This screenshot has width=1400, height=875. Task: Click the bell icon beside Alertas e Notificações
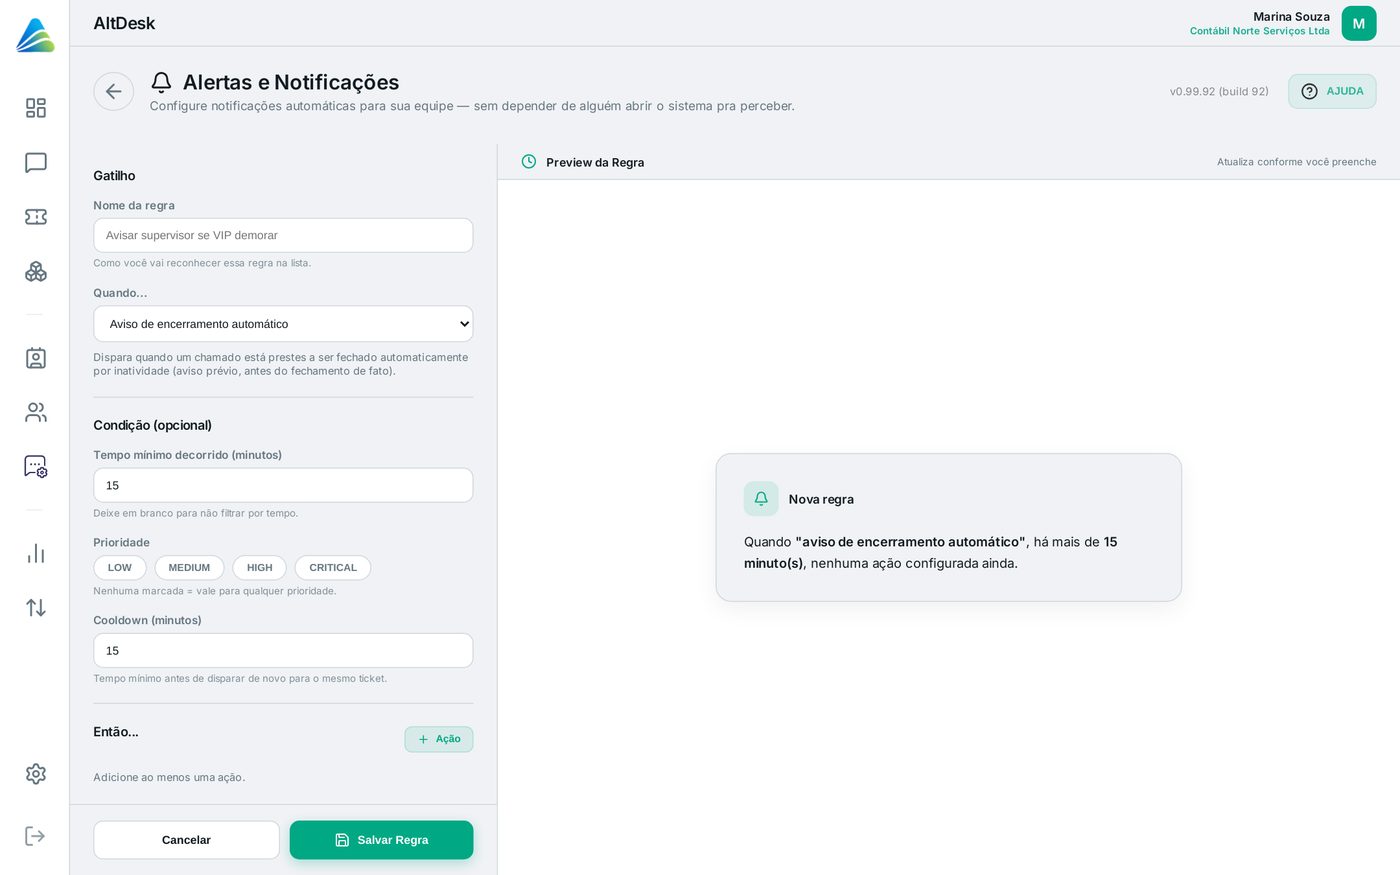coord(161,82)
